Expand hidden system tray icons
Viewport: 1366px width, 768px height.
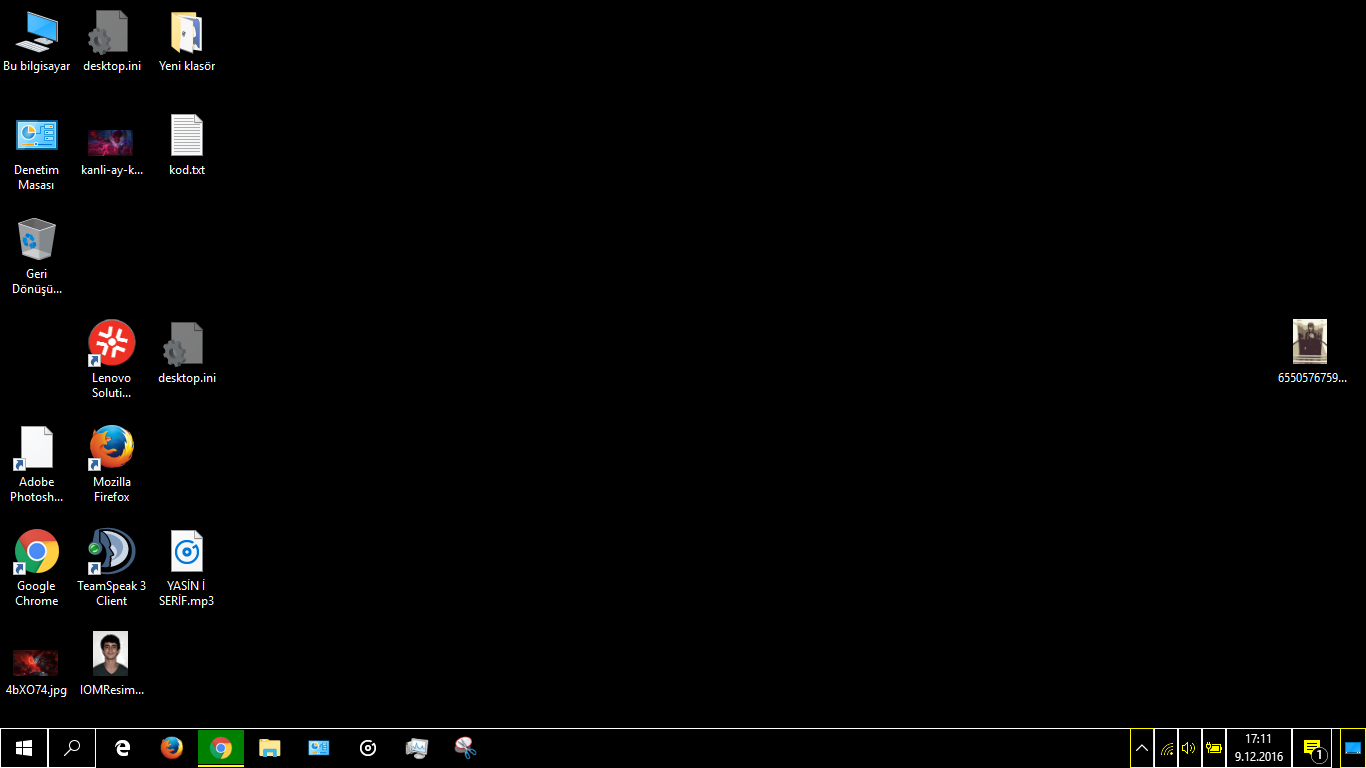(x=1142, y=748)
